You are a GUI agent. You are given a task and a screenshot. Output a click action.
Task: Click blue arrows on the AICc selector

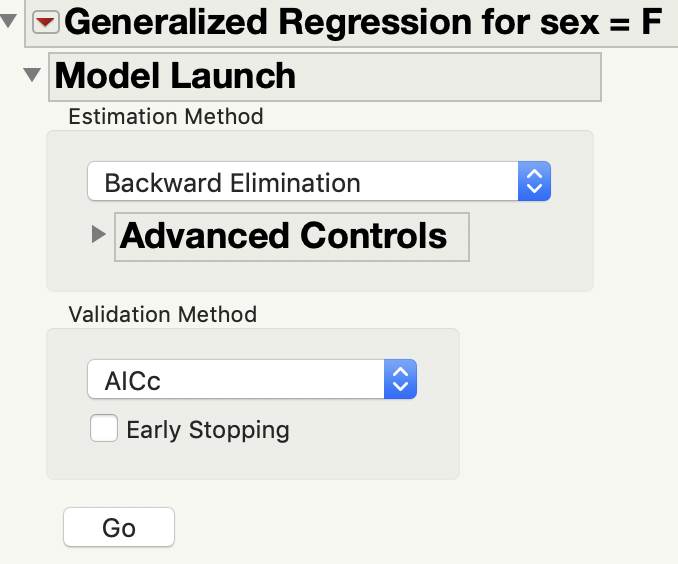[400, 381]
